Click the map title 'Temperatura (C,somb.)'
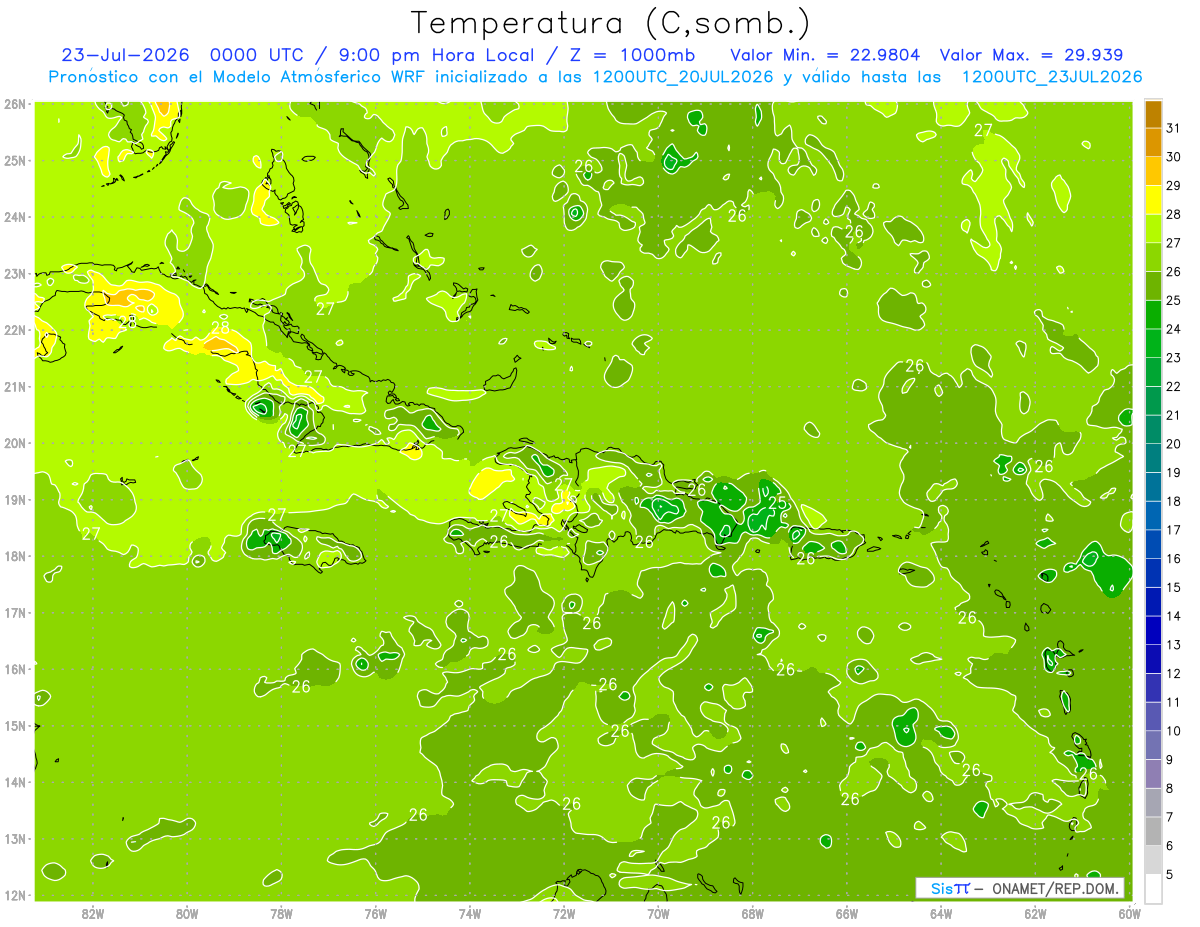 pyautogui.click(x=610, y=23)
